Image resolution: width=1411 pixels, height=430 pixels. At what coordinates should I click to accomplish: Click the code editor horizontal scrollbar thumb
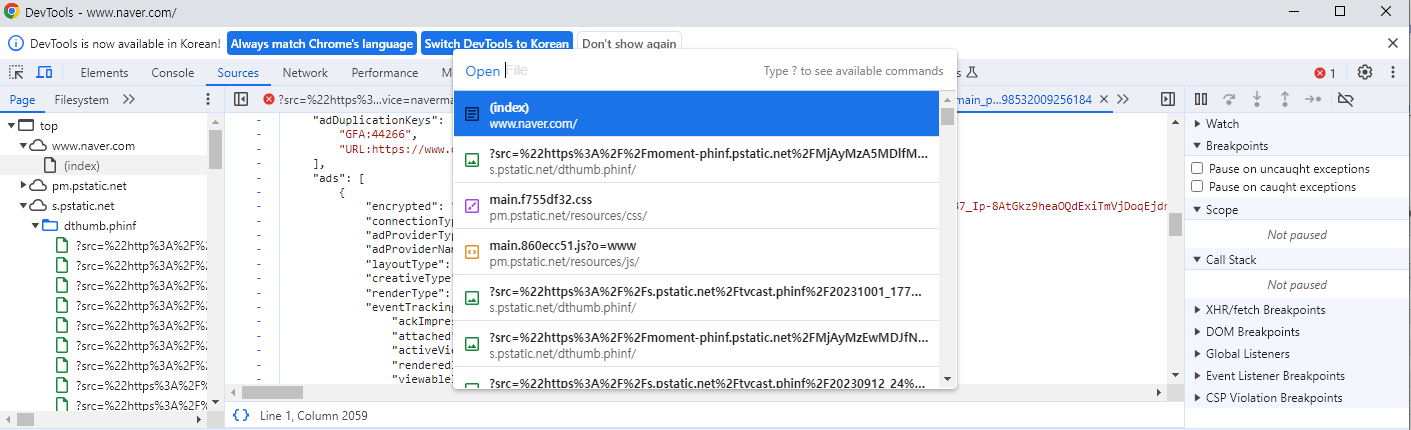click(x=272, y=393)
